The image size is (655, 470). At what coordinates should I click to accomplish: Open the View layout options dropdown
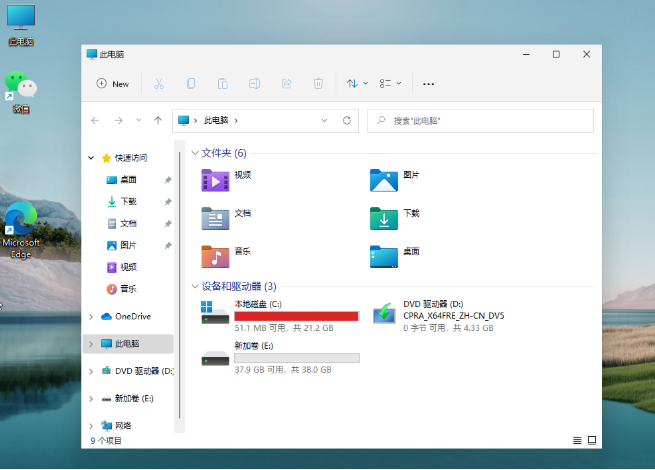(x=390, y=84)
